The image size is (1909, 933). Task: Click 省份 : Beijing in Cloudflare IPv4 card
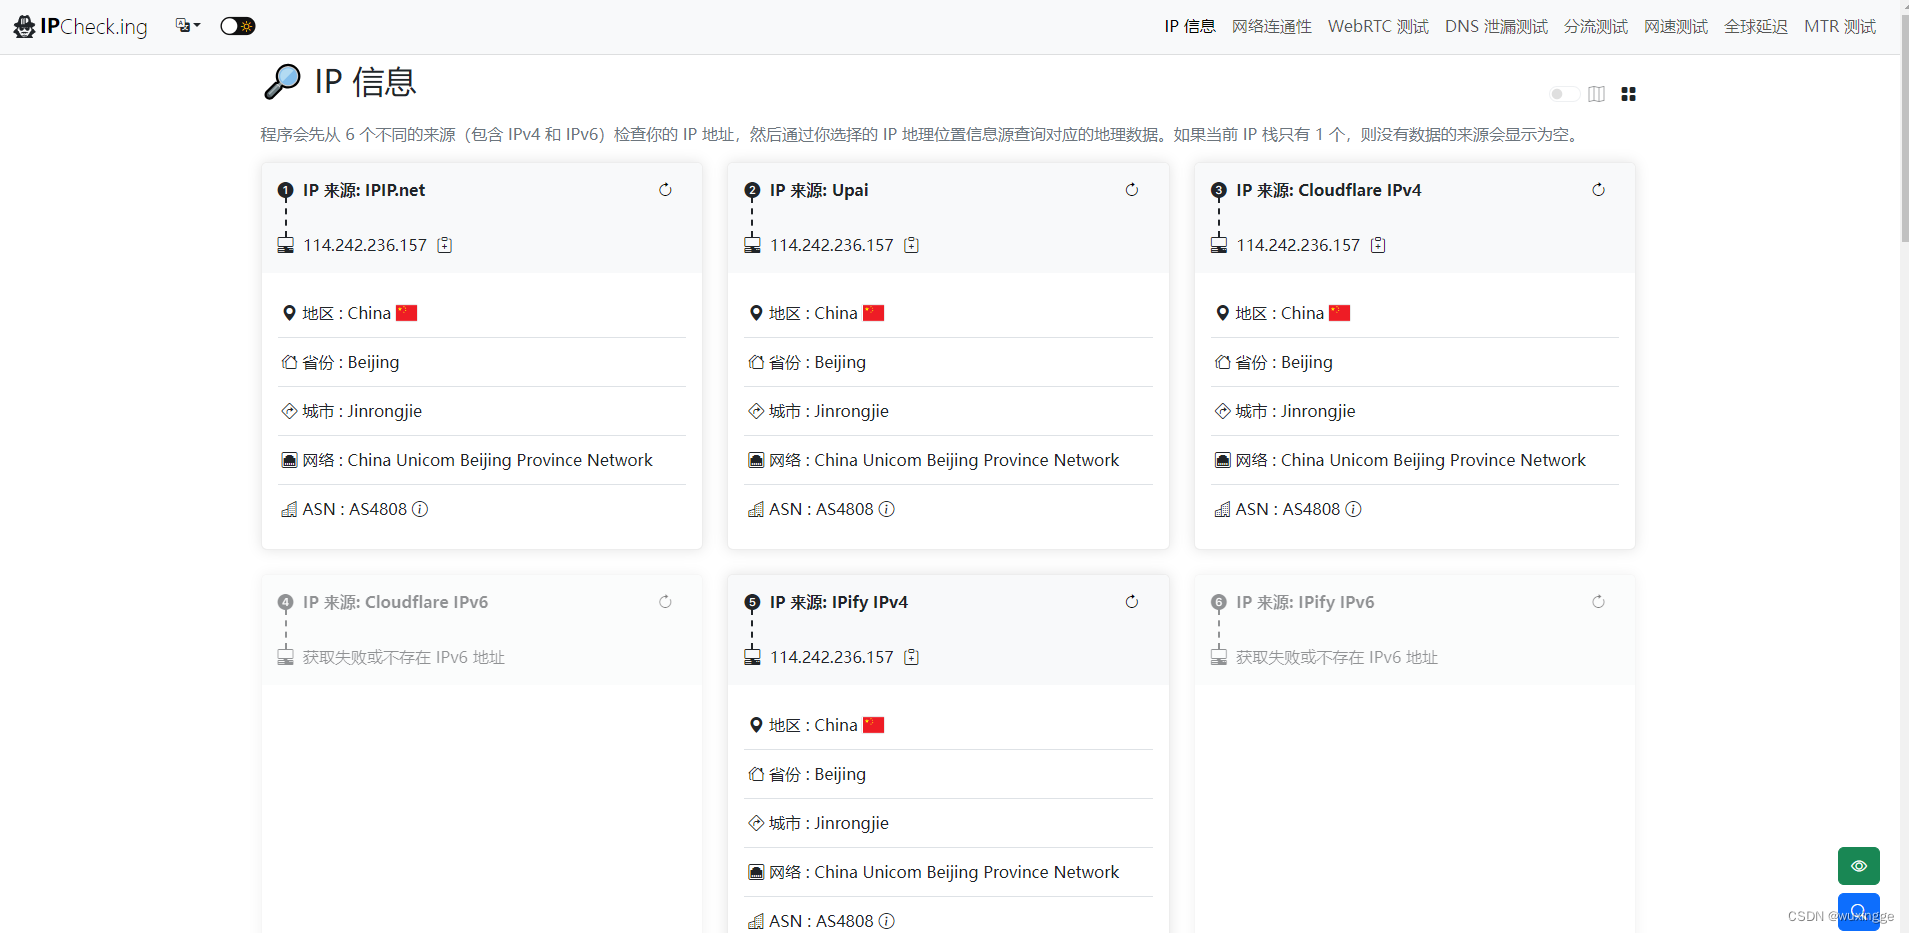pos(1284,362)
